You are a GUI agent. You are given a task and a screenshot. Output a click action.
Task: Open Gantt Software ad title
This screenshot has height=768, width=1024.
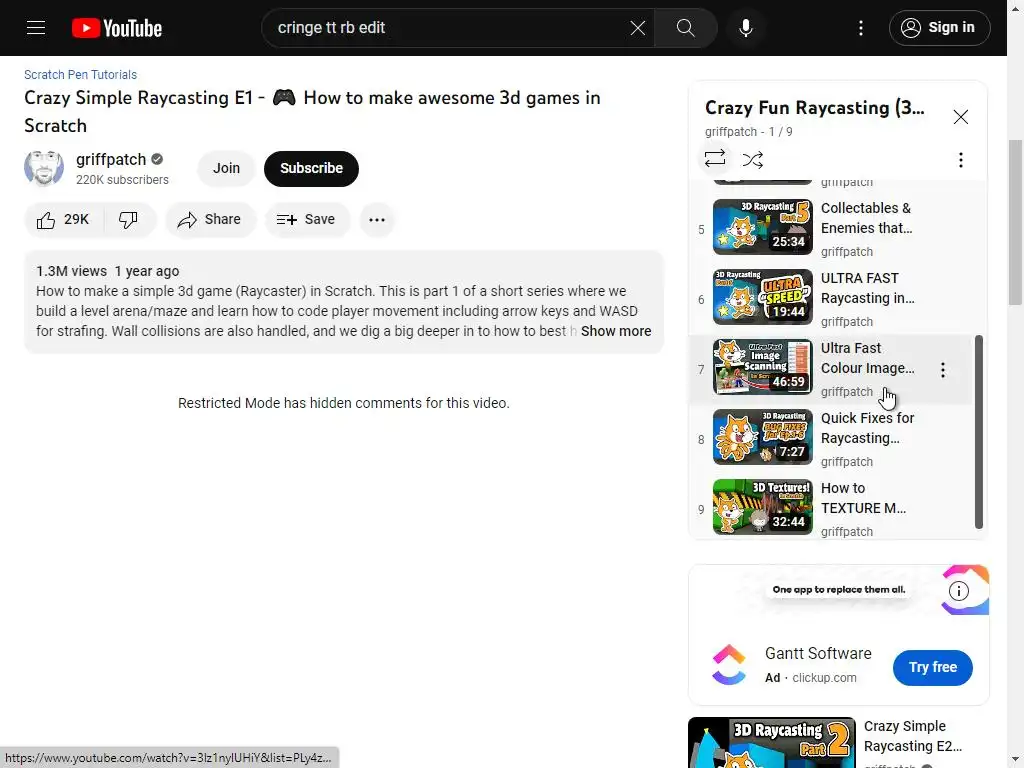pos(818,653)
